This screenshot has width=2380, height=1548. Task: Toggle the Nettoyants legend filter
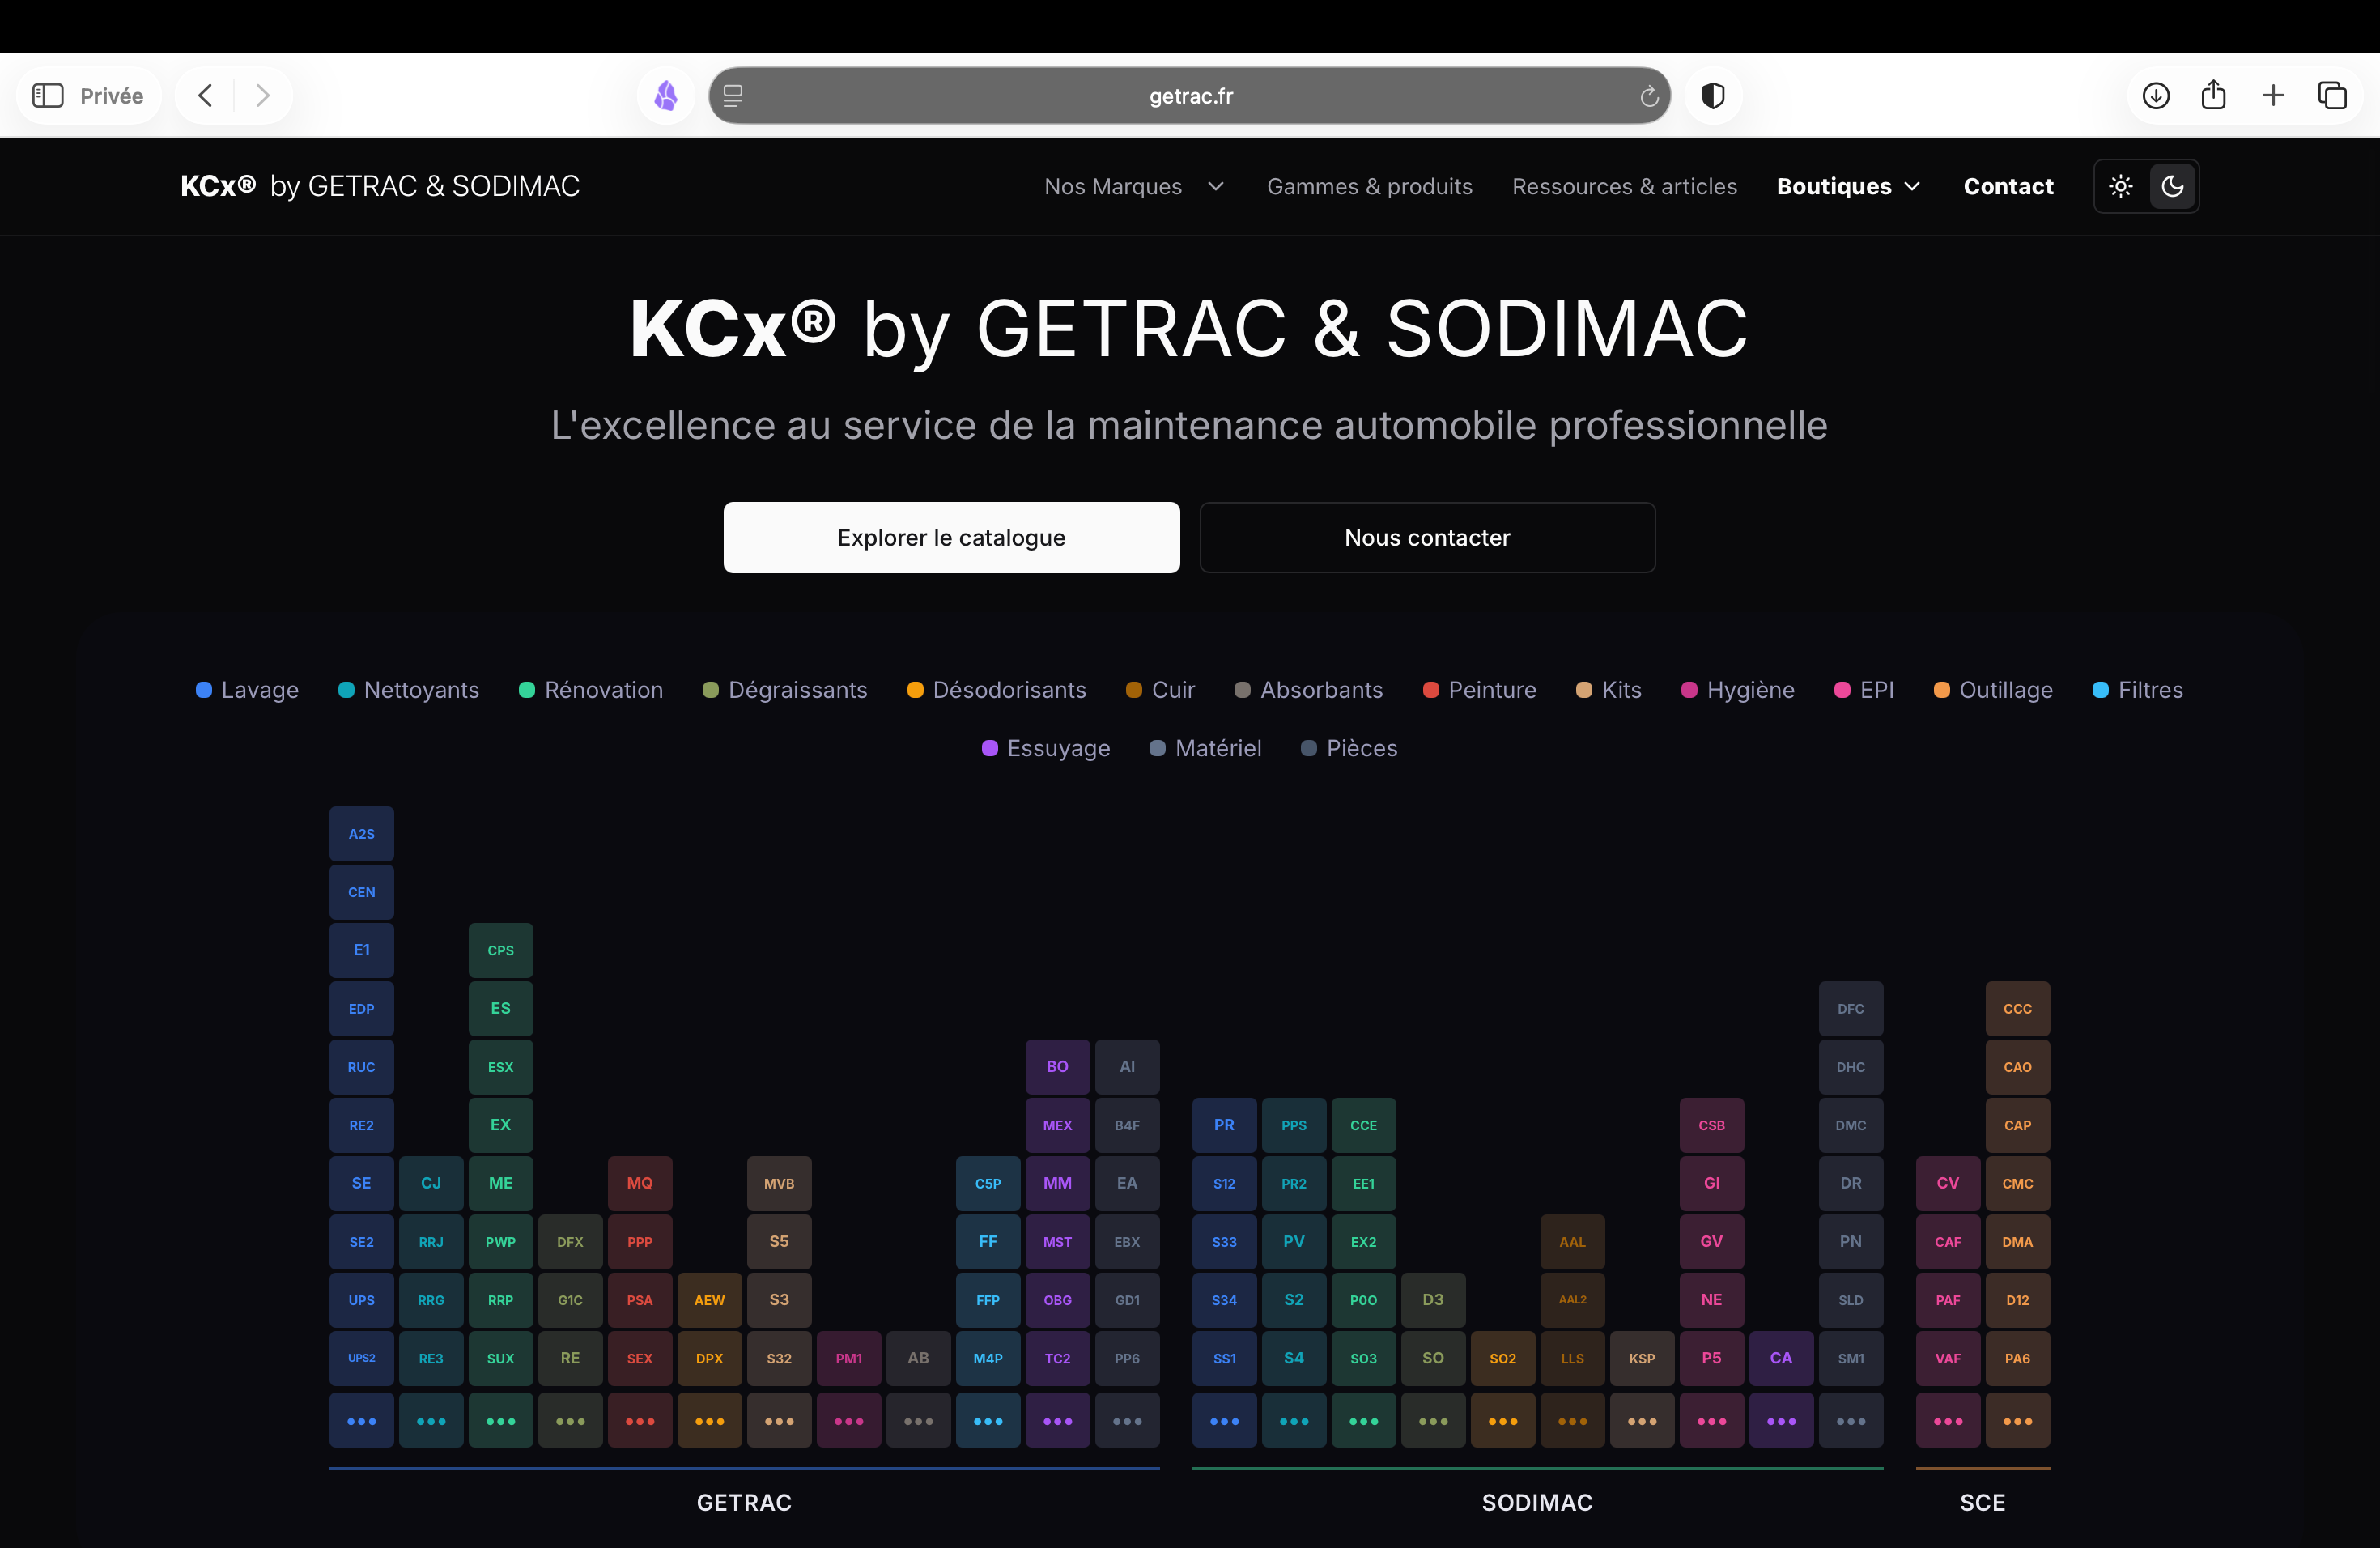[x=409, y=690]
